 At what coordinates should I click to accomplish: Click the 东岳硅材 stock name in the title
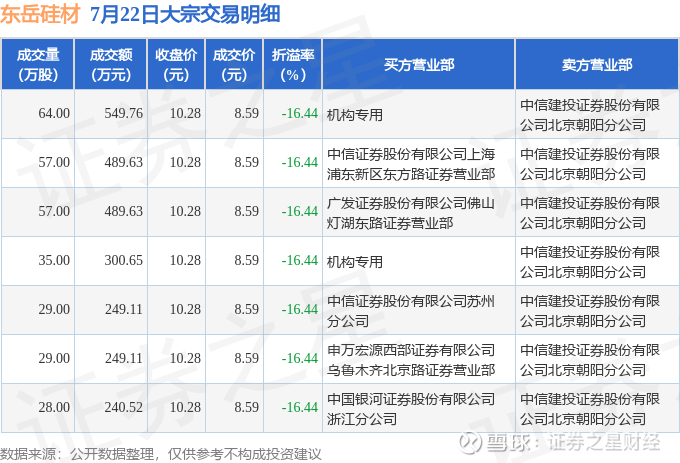point(40,14)
